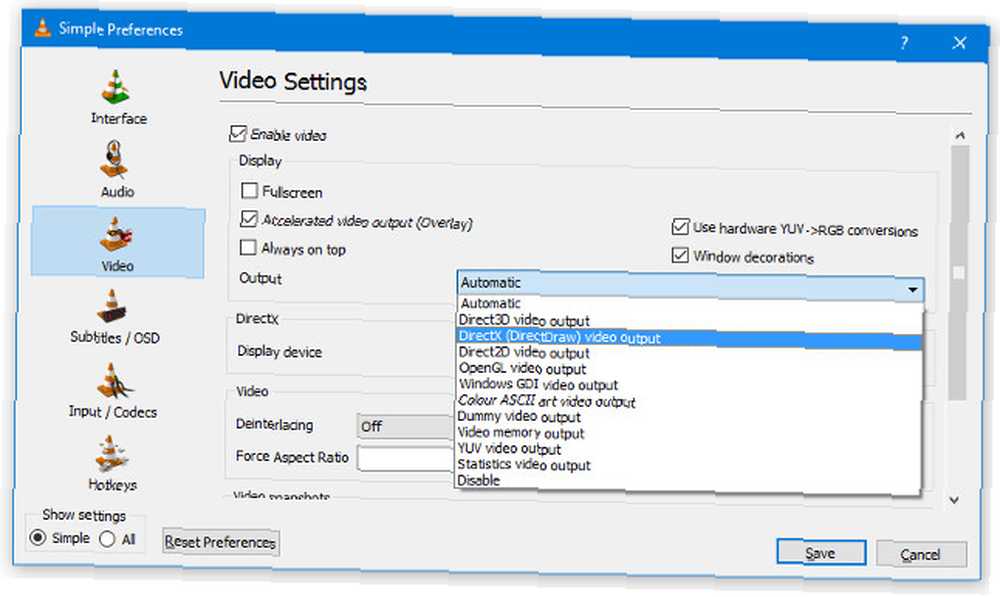Select the Simple show settings radio

38,538
